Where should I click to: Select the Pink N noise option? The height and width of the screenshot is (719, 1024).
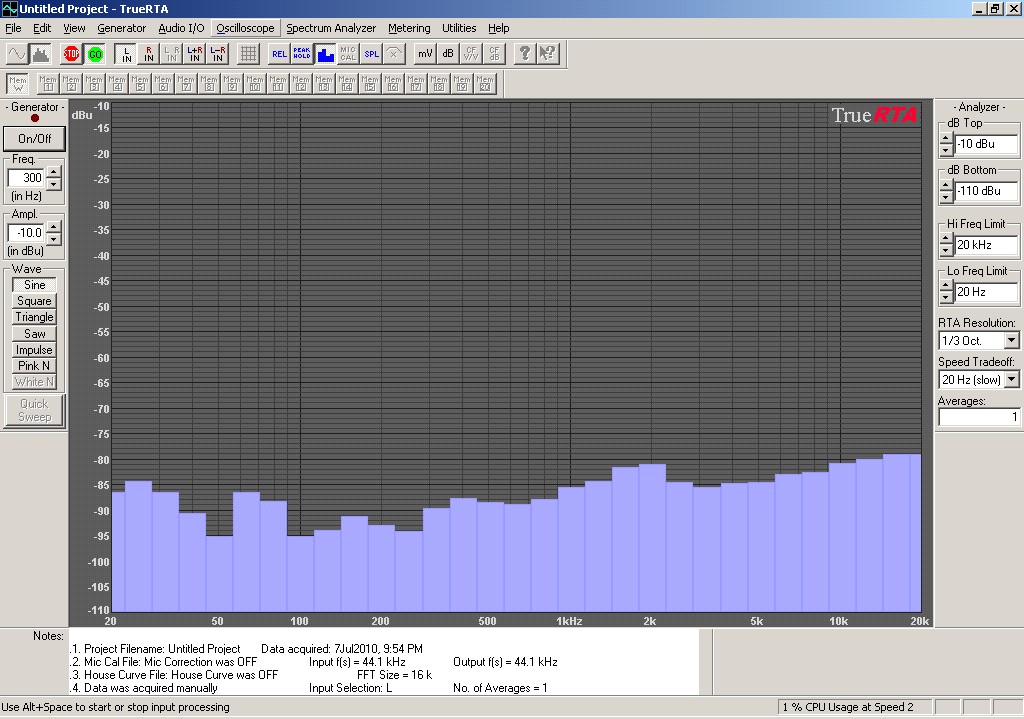(x=34, y=366)
